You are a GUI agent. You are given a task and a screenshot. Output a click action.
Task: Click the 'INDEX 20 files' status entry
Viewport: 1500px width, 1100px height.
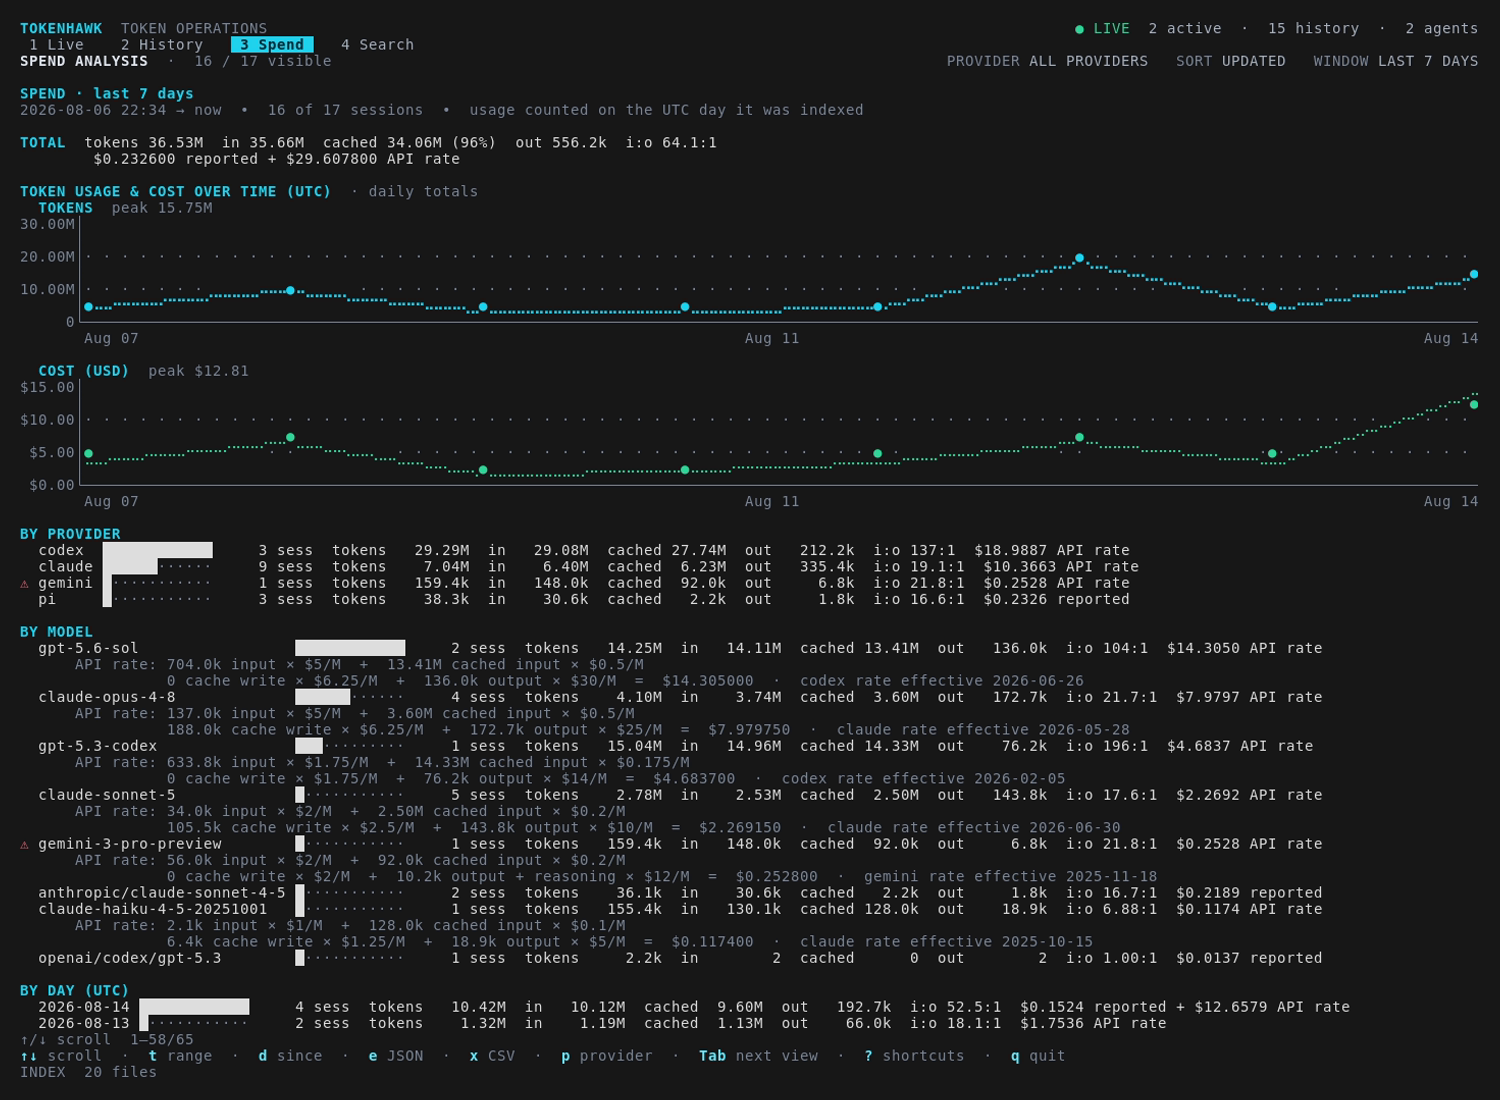point(88,1072)
